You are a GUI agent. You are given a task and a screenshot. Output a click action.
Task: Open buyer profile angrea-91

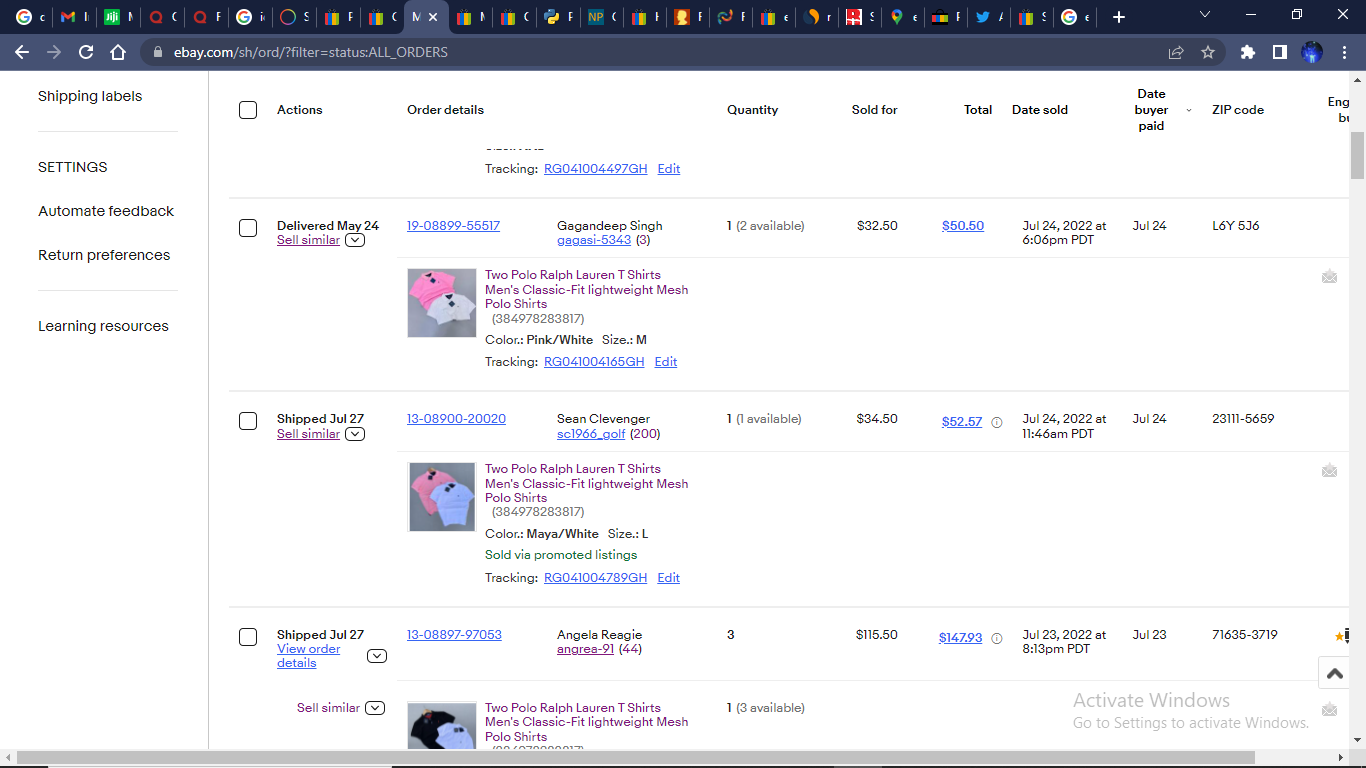(585, 649)
